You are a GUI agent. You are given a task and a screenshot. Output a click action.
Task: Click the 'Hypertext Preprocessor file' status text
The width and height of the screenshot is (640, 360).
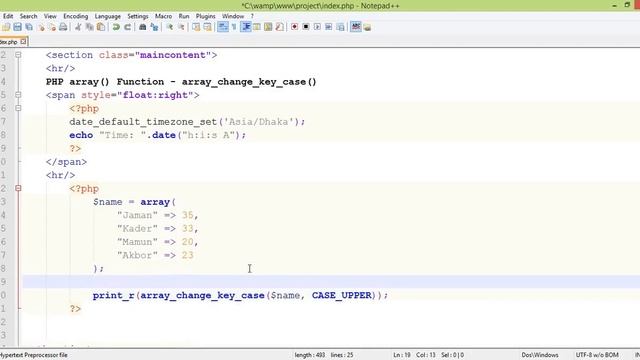[x=34, y=355]
